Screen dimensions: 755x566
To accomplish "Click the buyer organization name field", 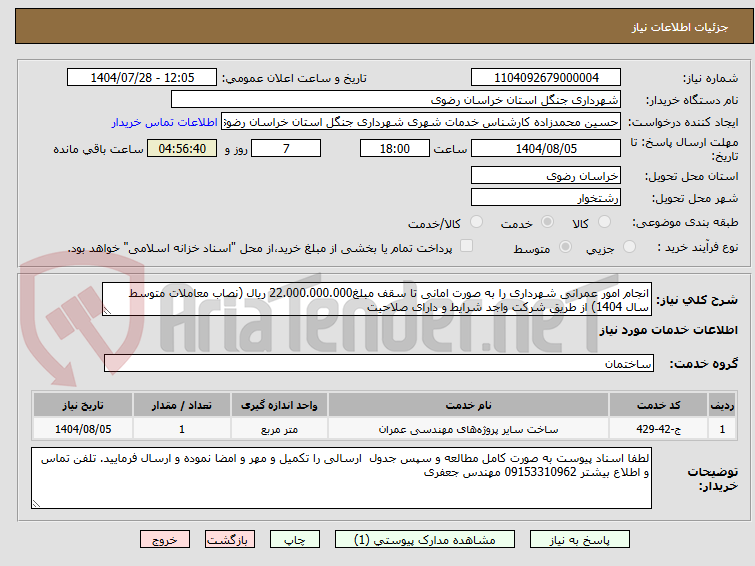I will [x=396, y=100].
